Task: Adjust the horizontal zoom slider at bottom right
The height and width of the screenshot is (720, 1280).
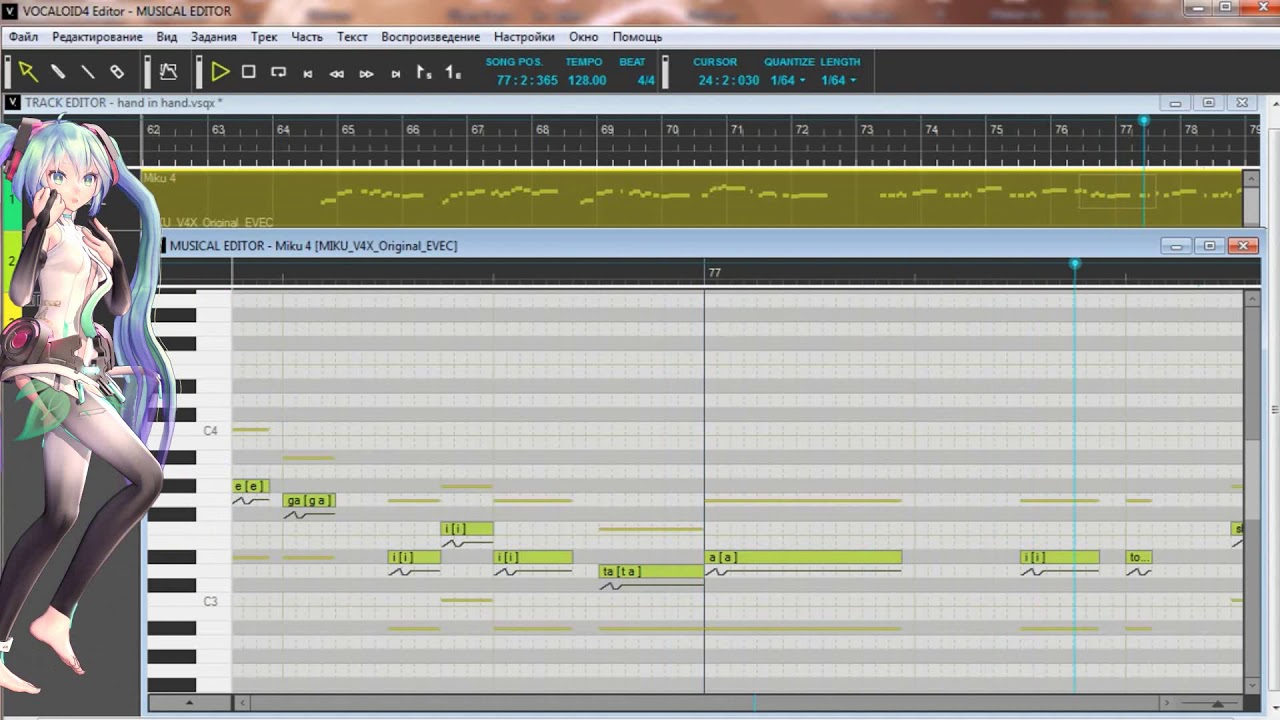Action: point(1217,704)
